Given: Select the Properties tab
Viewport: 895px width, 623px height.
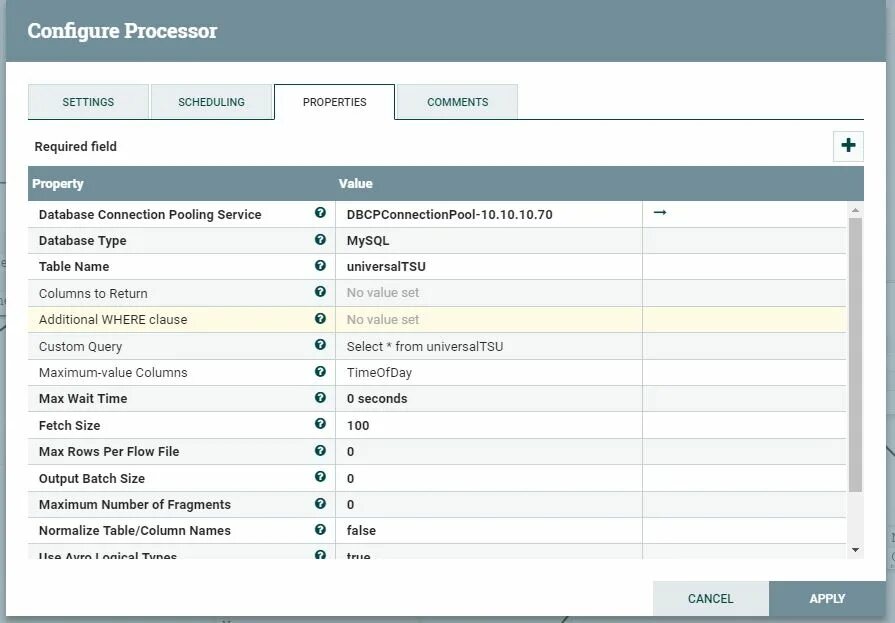Looking at the screenshot, I should [x=334, y=102].
